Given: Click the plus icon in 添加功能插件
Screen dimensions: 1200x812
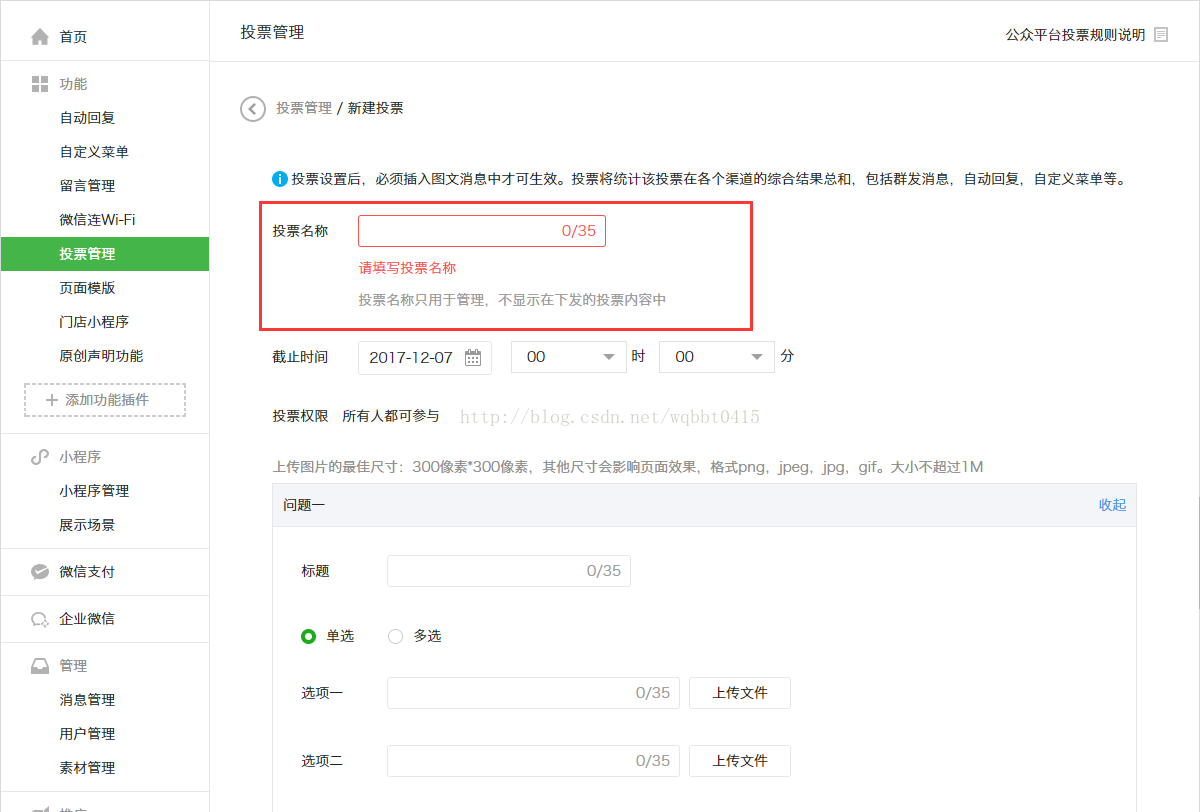Looking at the screenshot, I should [x=52, y=400].
